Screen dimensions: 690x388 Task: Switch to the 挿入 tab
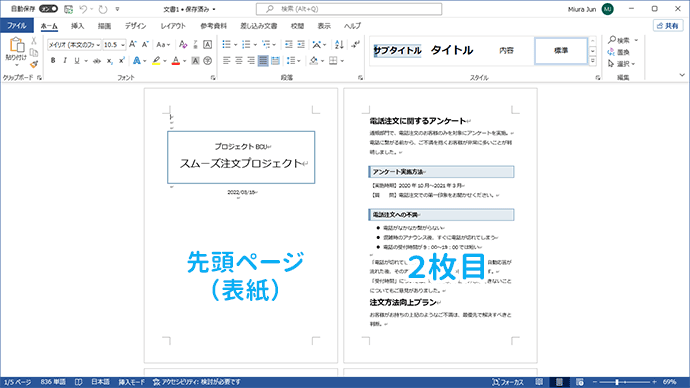[x=77, y=26]
